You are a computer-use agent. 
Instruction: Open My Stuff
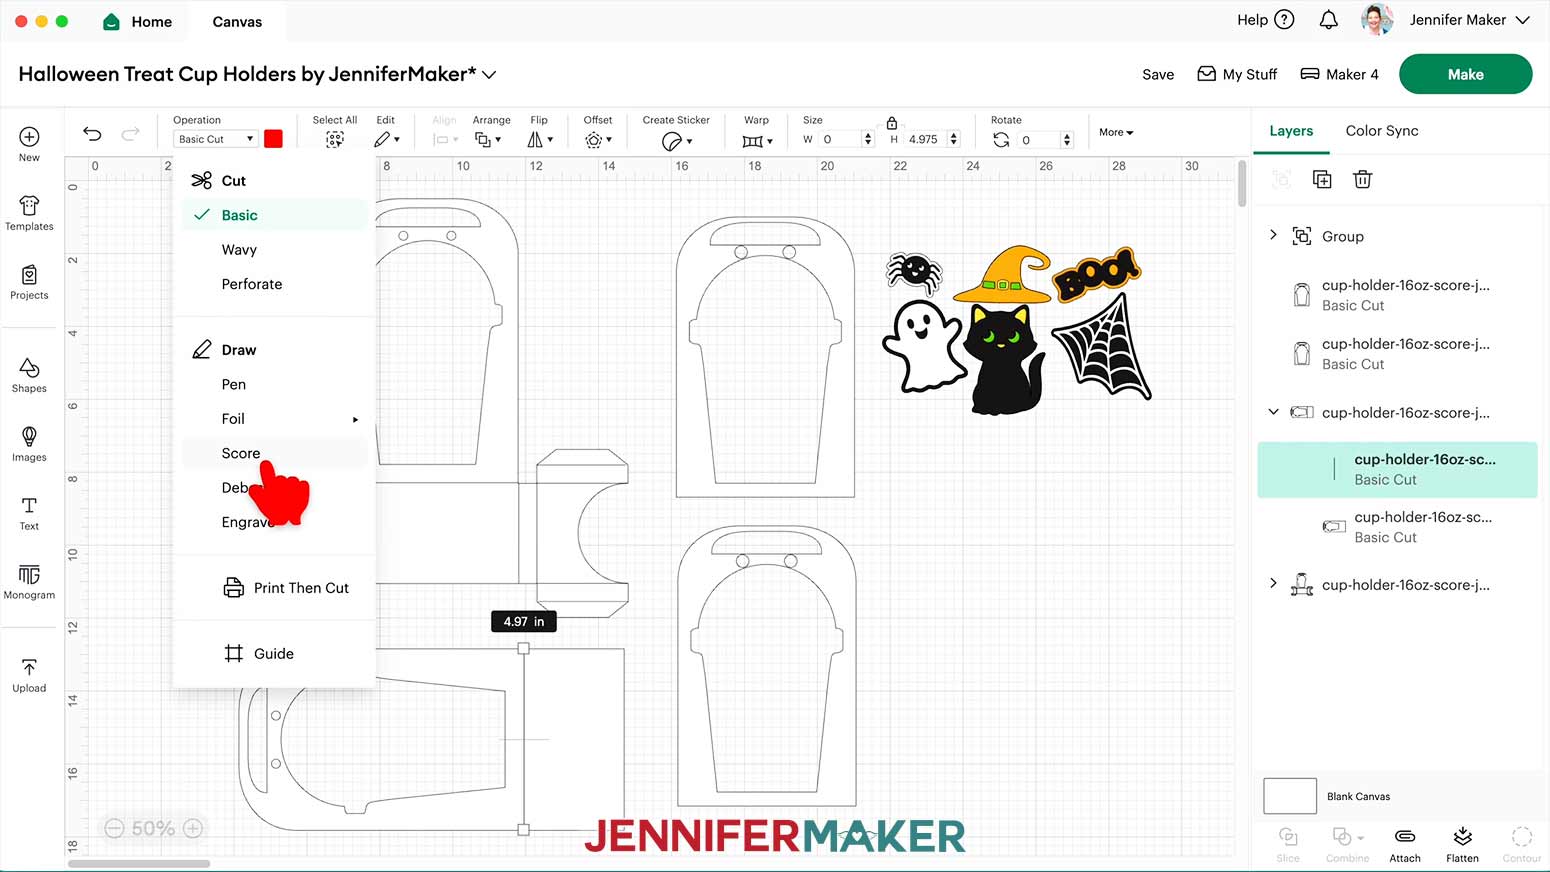pyautogui.click(x=1237, y=74)
